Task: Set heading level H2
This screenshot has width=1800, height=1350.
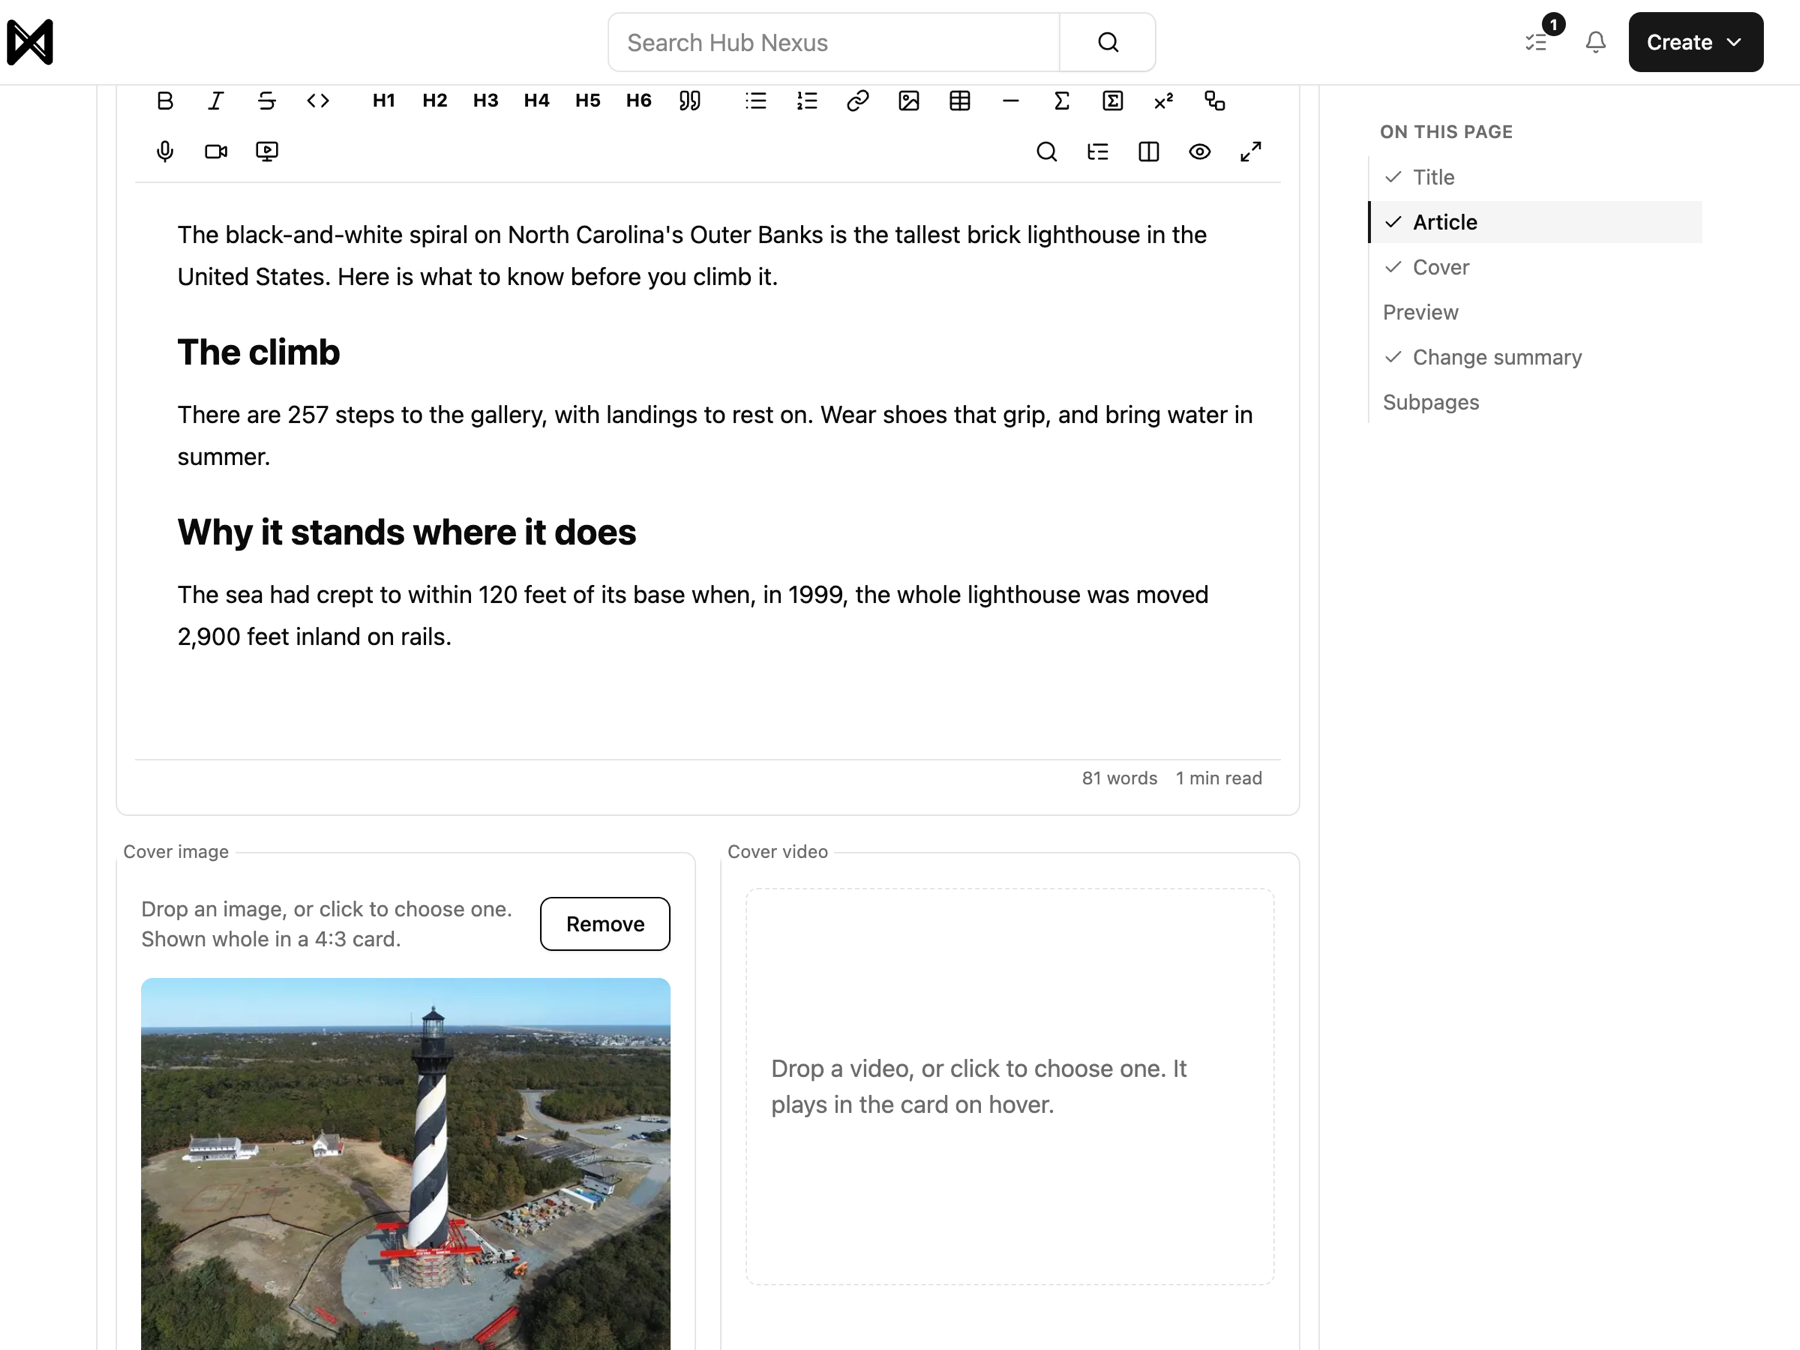Action: (435, 101)
